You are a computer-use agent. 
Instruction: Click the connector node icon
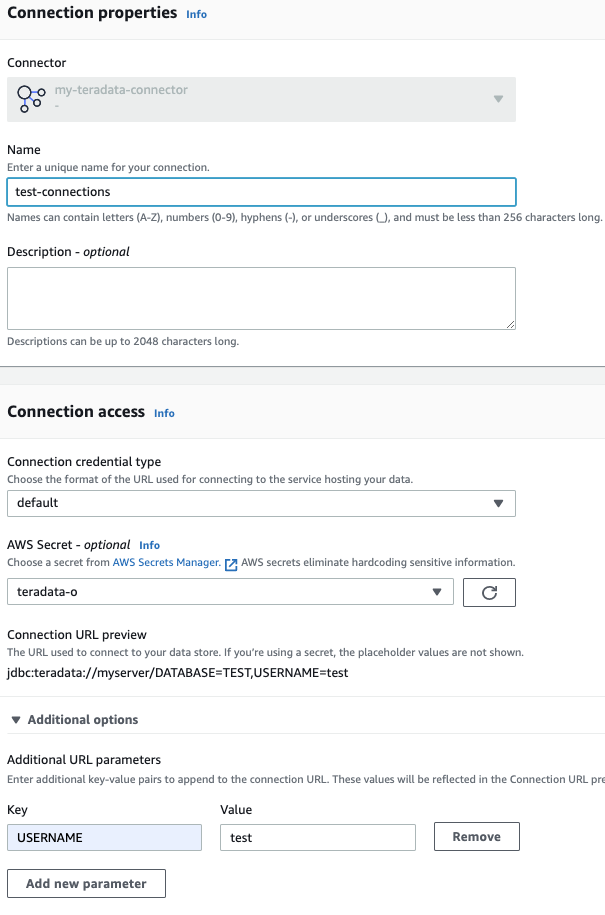pos(31,98)
